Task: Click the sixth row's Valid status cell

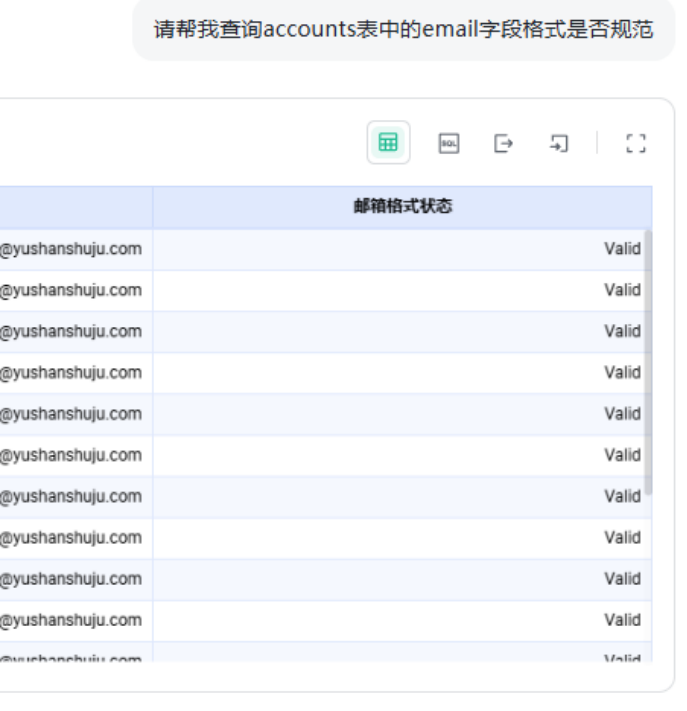Action: coord(621,455)
